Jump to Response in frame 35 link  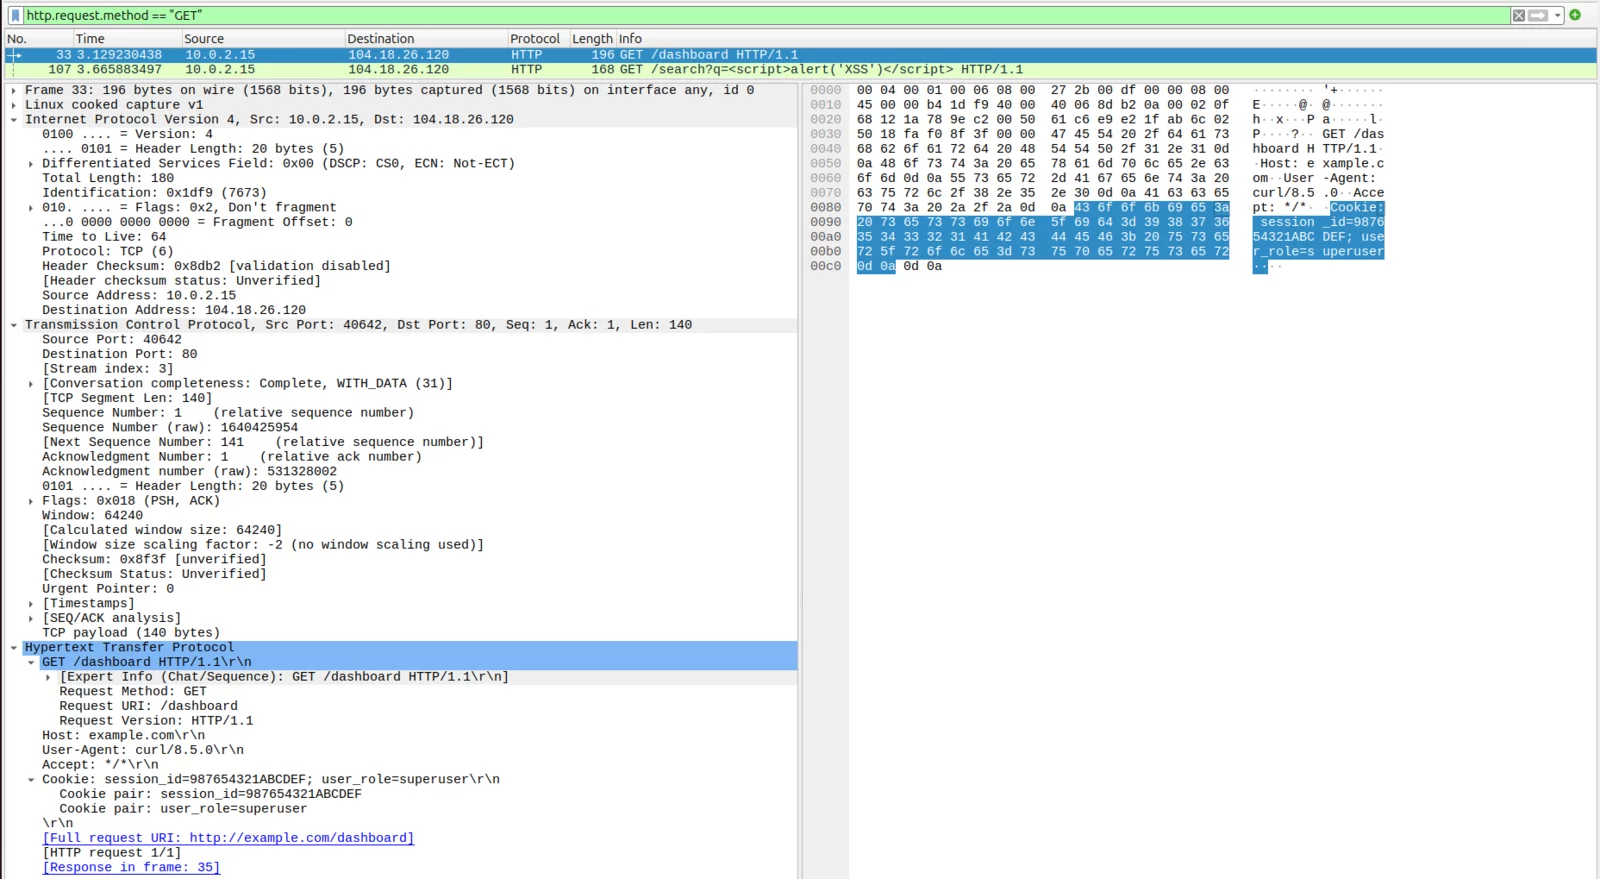coord(131,867)
